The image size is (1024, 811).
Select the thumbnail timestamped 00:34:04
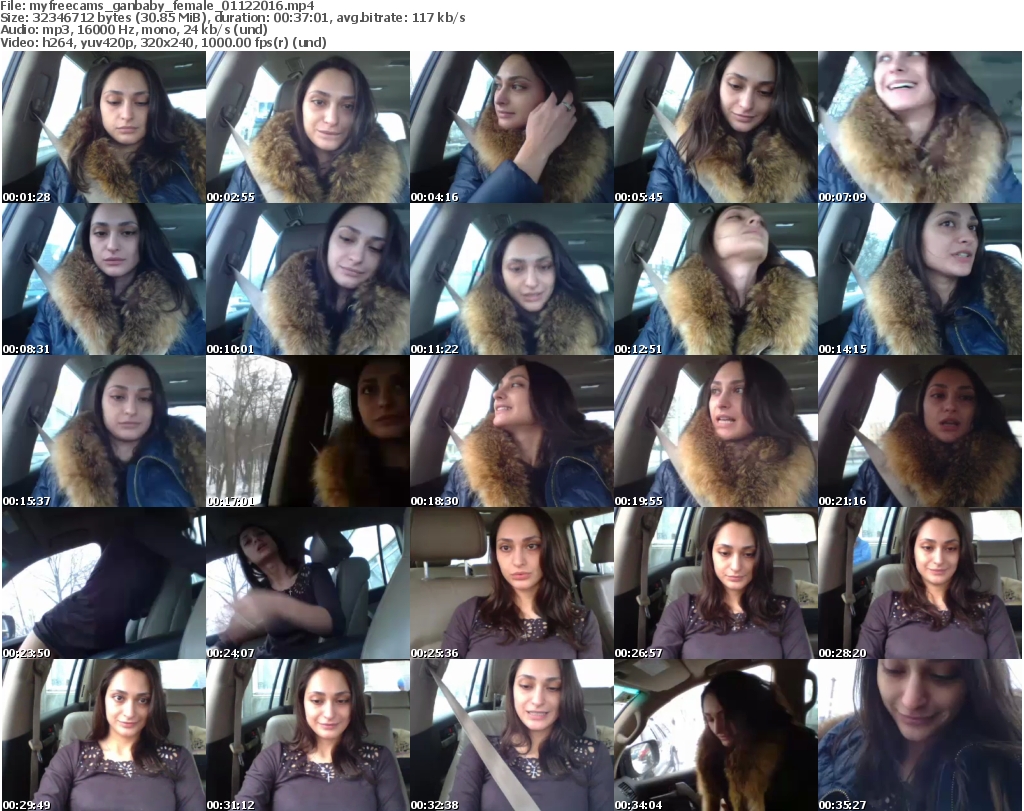point(716,735)
